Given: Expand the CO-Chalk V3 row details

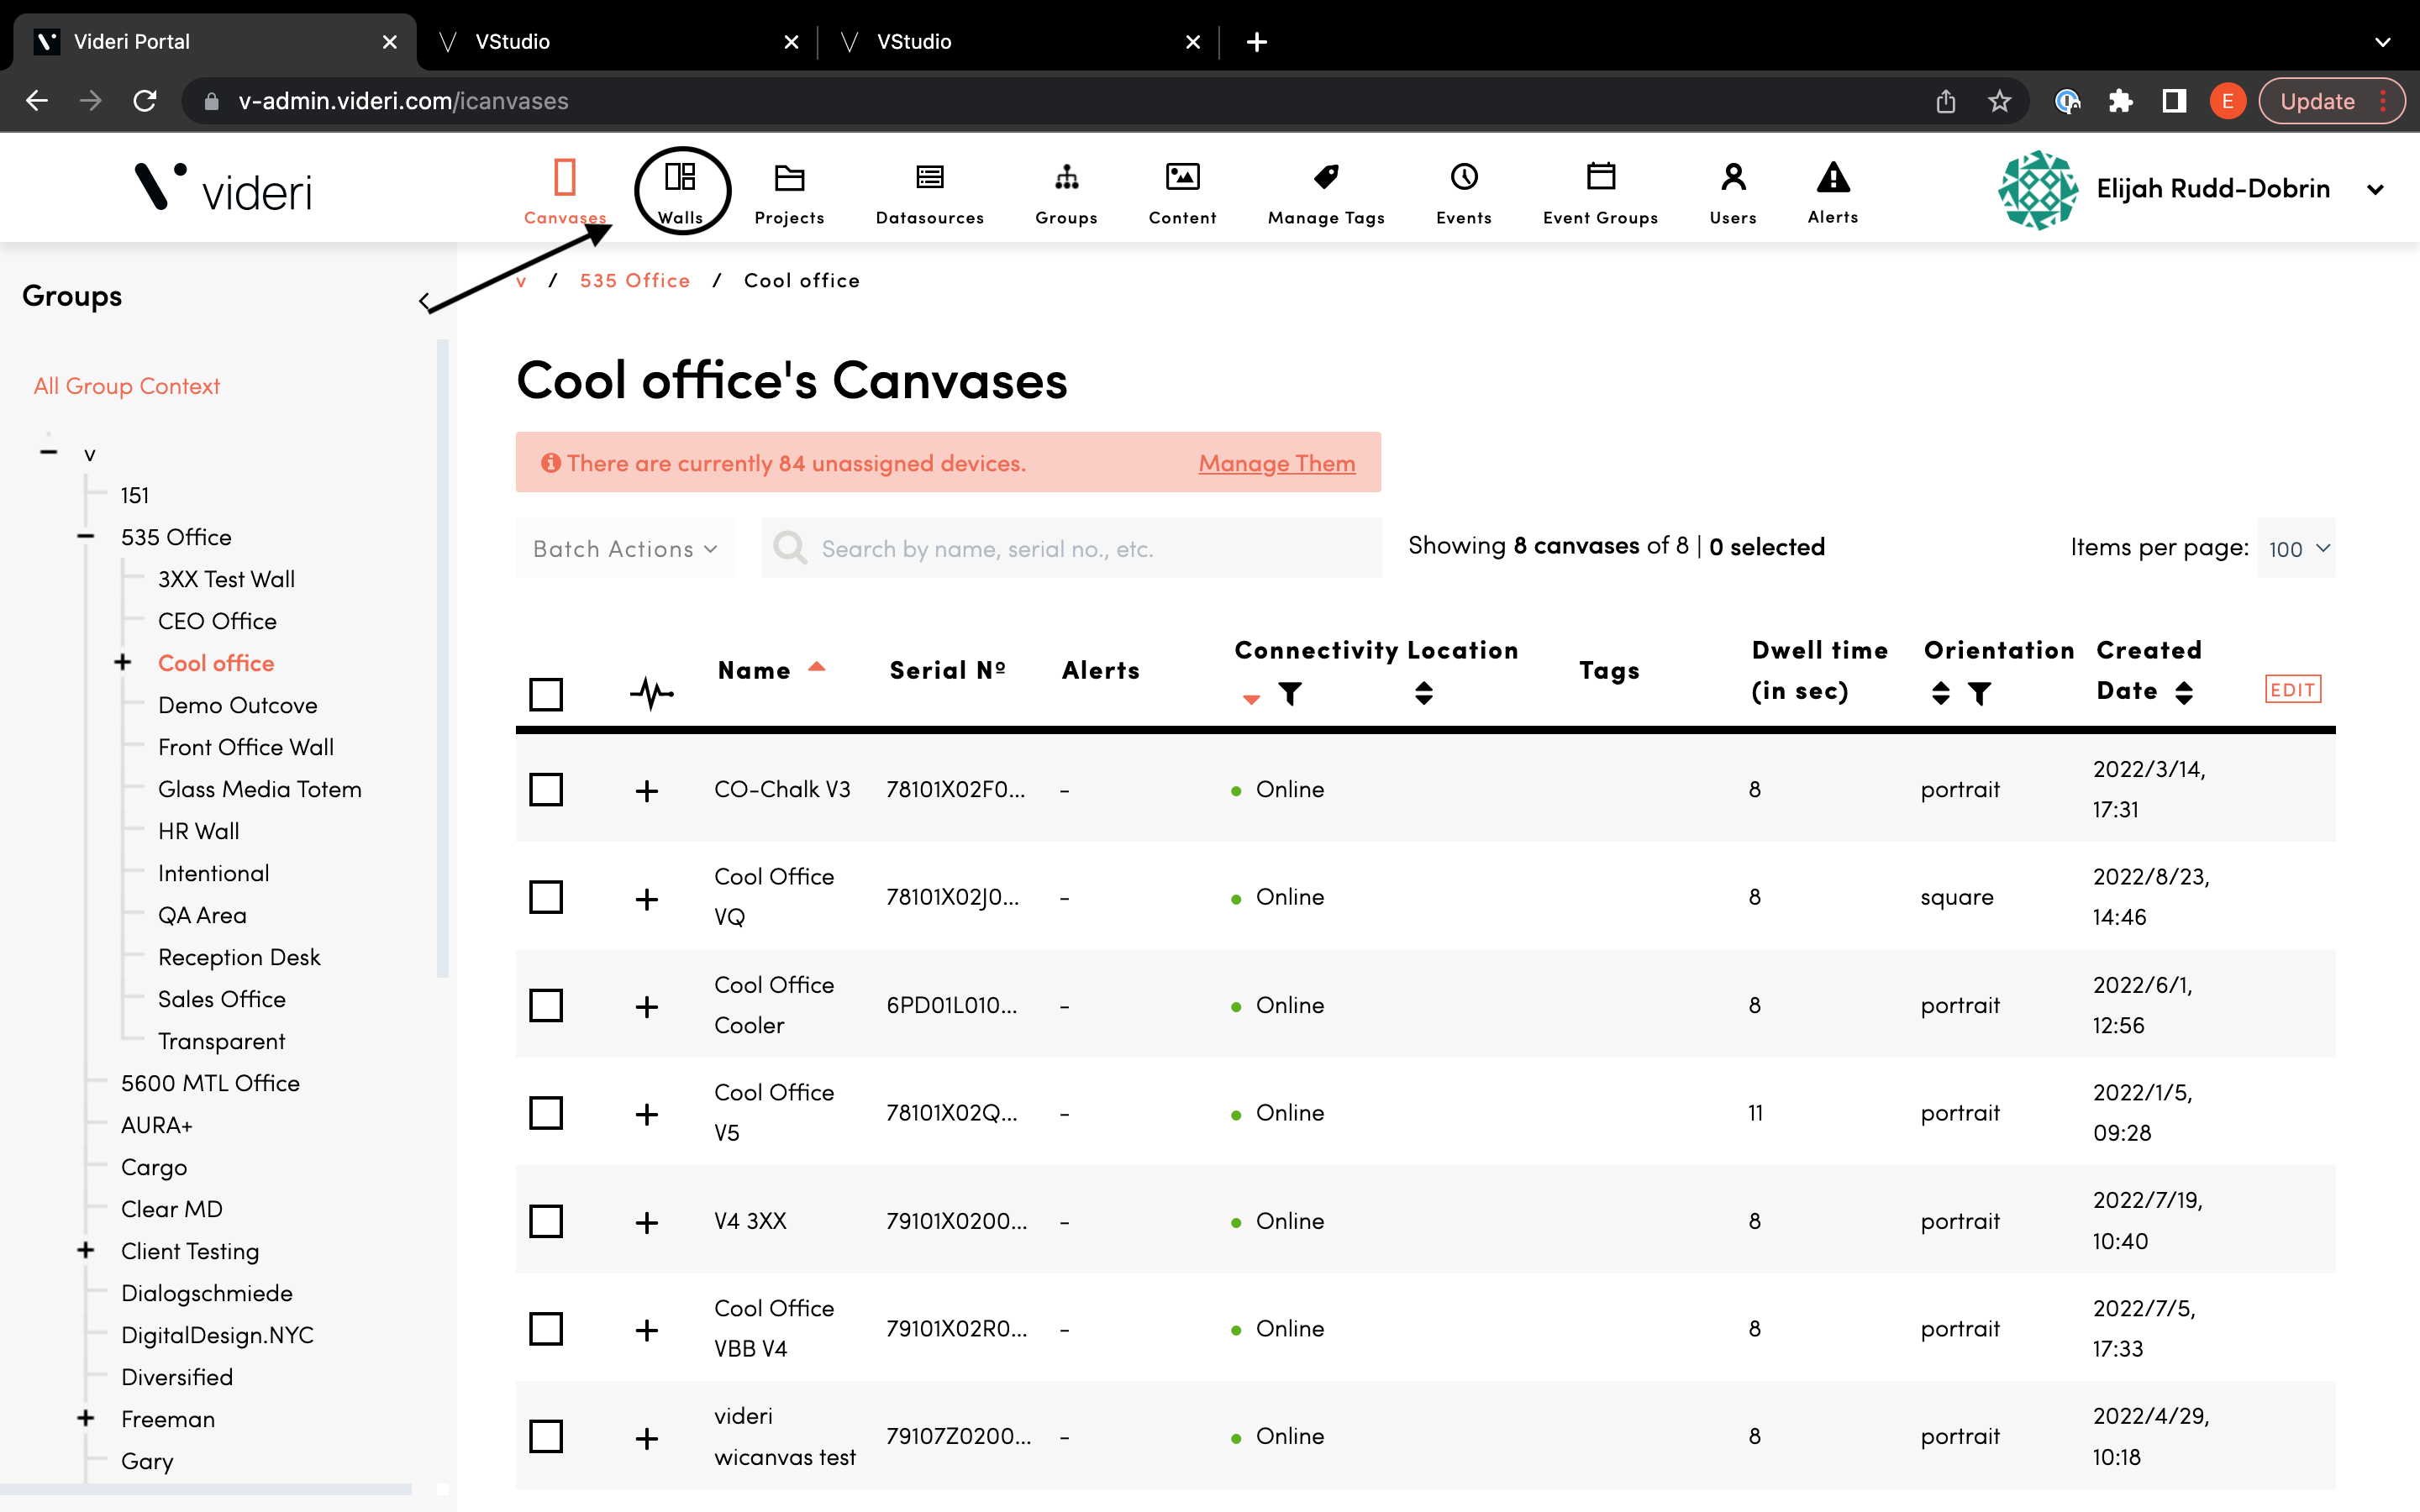Looking at the screenshot, I should [647, 791].
